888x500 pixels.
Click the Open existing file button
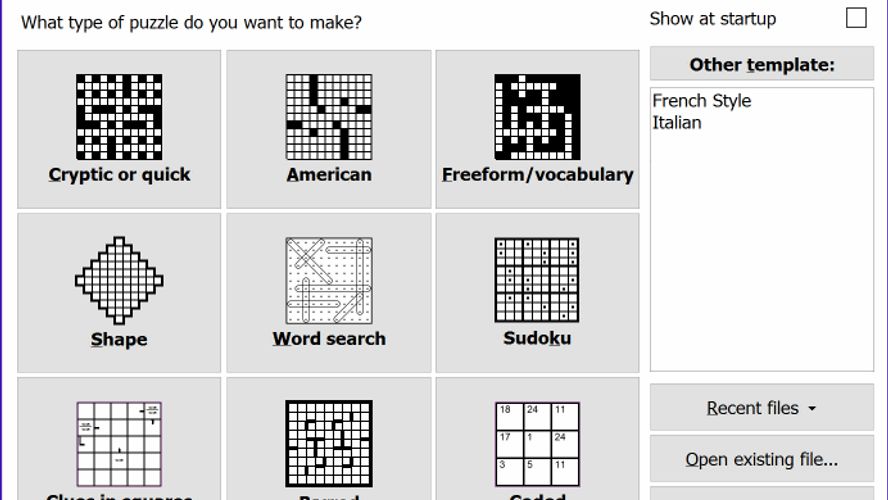coord(761,460)
